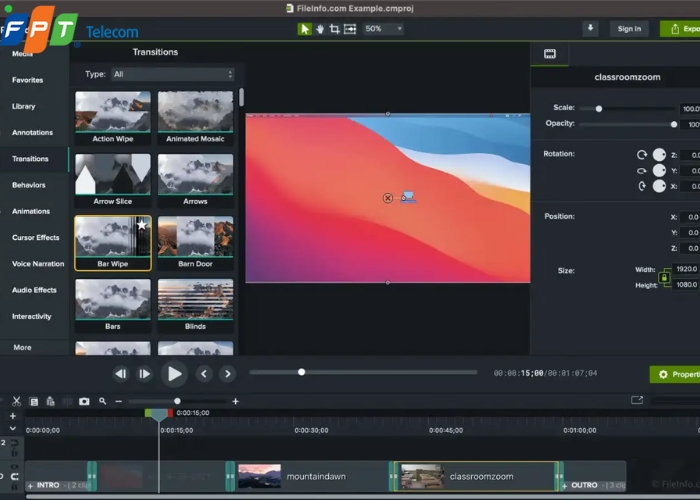The width and height of the screenshot is (700, 500).
Task: Click the X rotation arrow icon
Action: click(642, 186)
